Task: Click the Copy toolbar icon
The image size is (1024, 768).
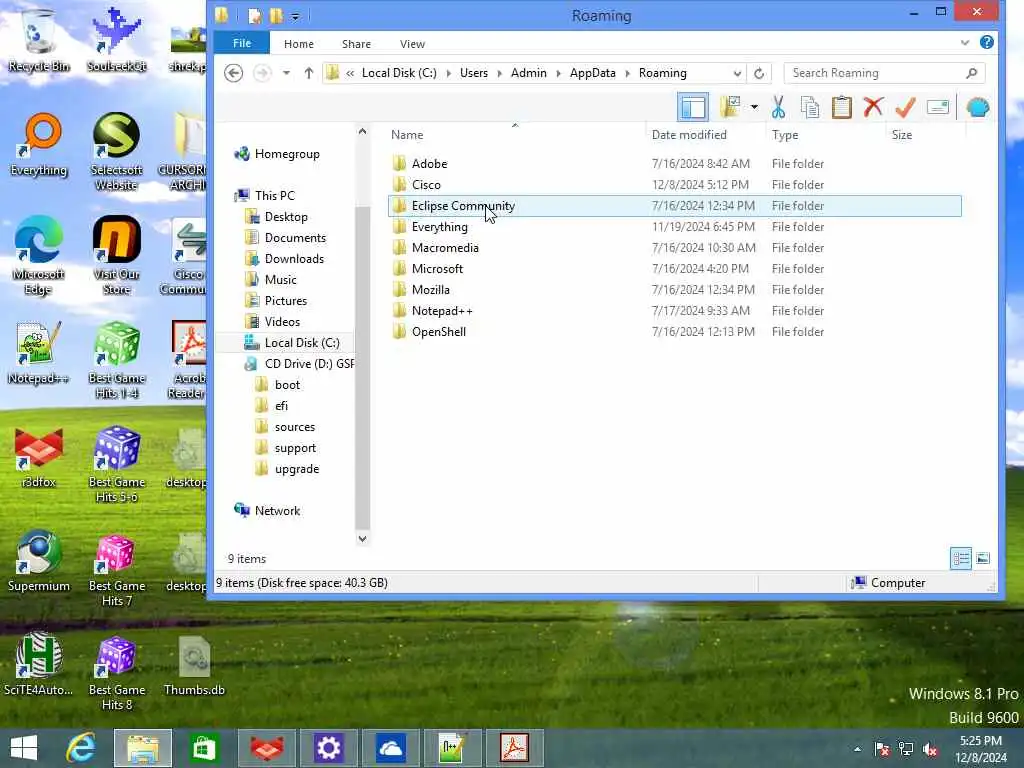Action: pos(810,107)
